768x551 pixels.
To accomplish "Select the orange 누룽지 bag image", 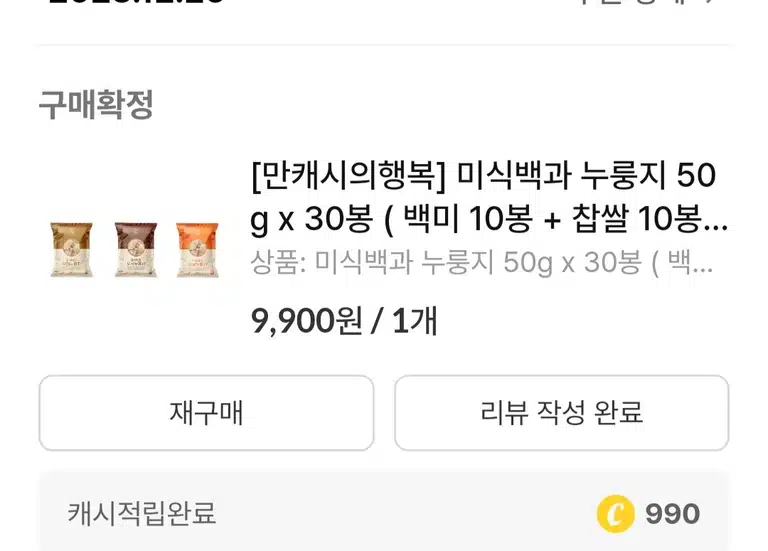I will coord(197,250).
